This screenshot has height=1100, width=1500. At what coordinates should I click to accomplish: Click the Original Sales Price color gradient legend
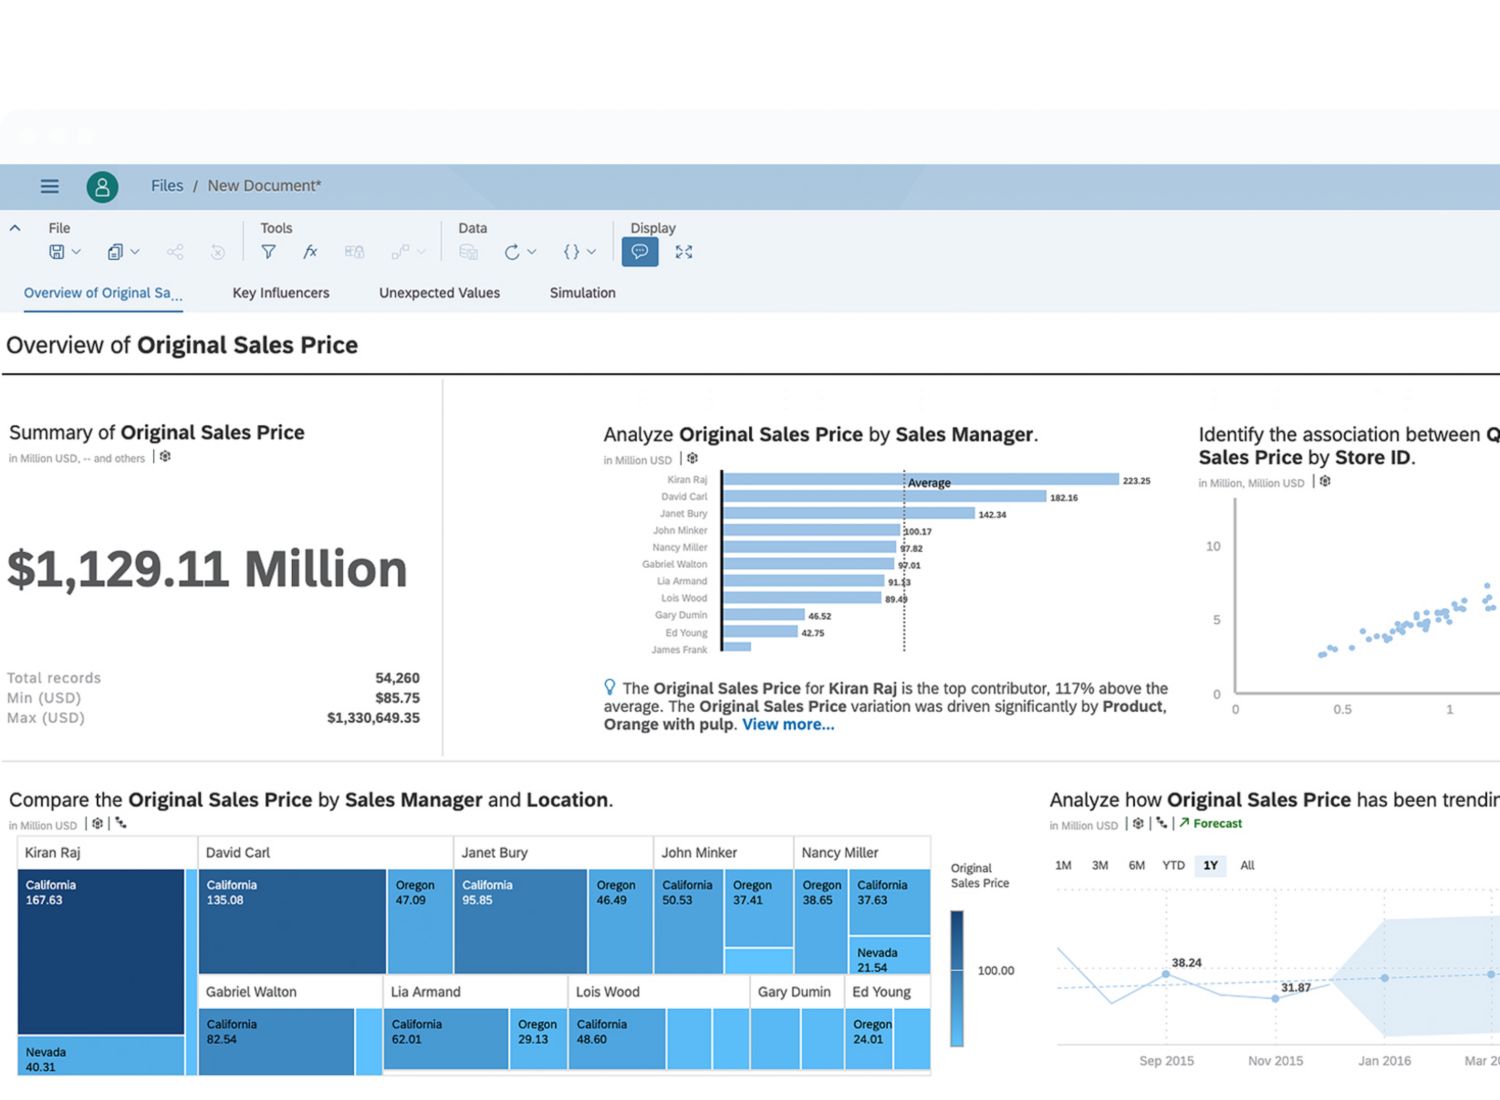pos(957,978)
